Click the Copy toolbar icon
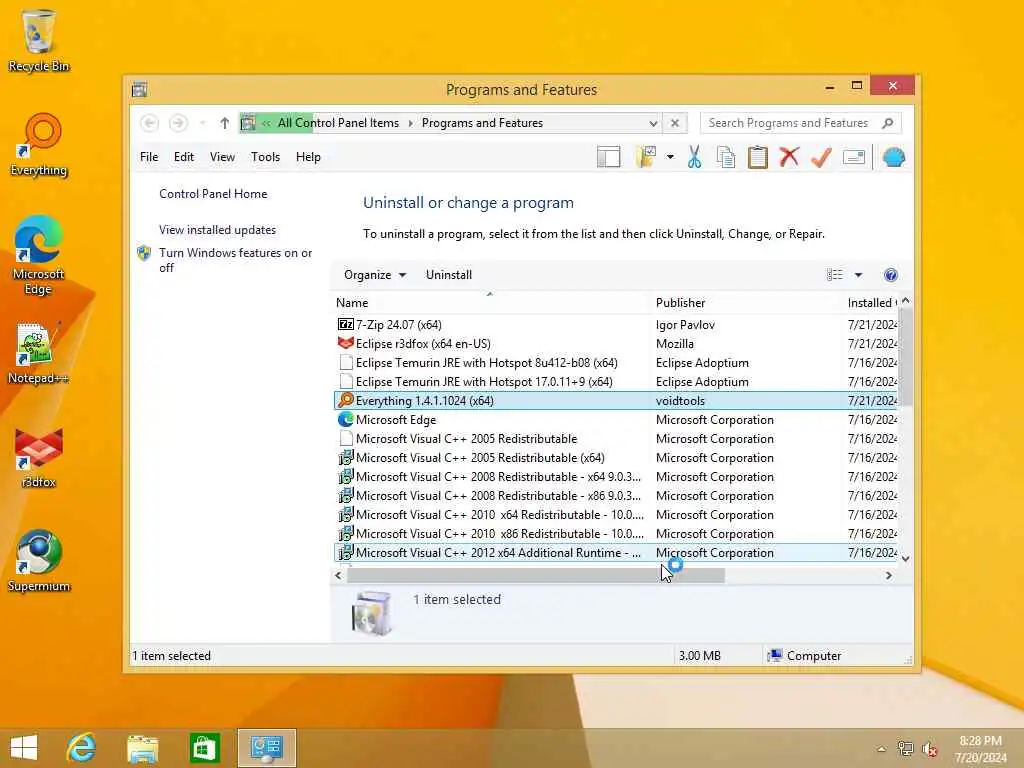 (x=726, y=157)
